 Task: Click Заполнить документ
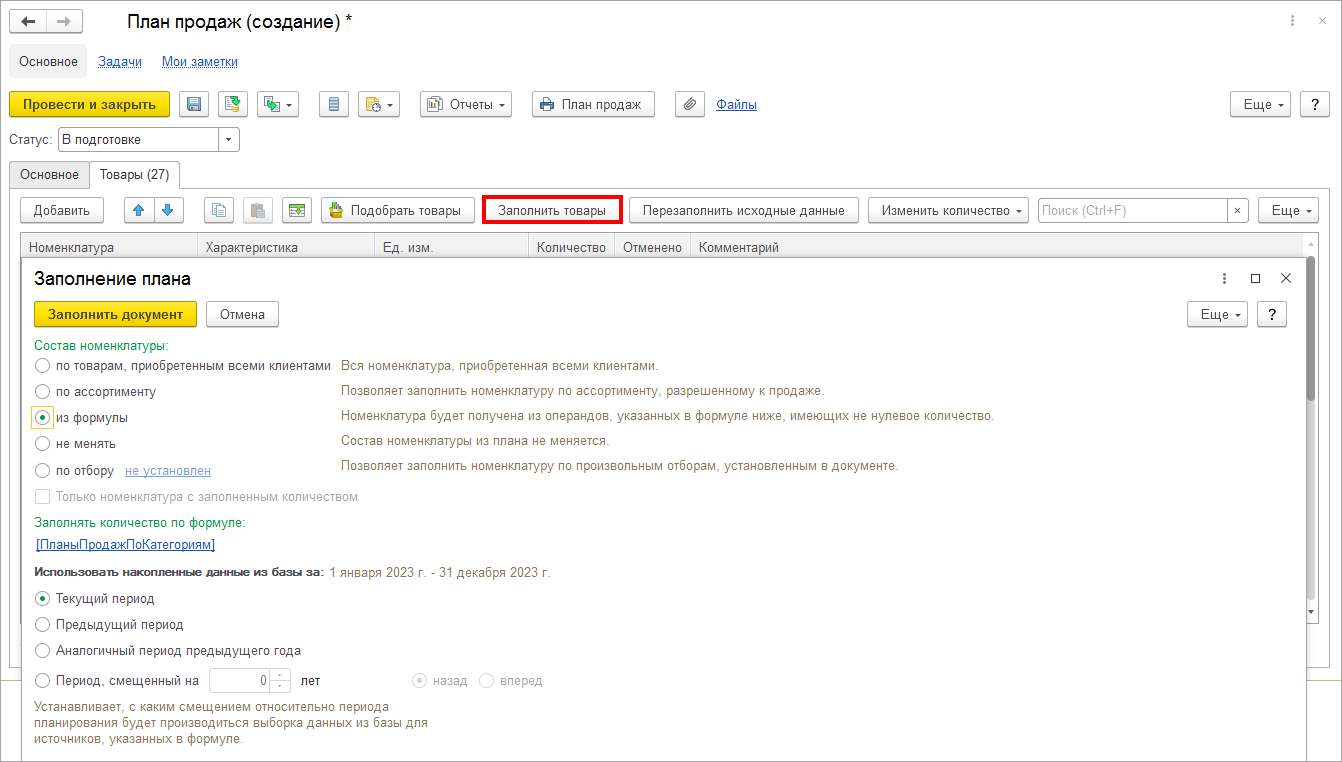tap(115, 314)
